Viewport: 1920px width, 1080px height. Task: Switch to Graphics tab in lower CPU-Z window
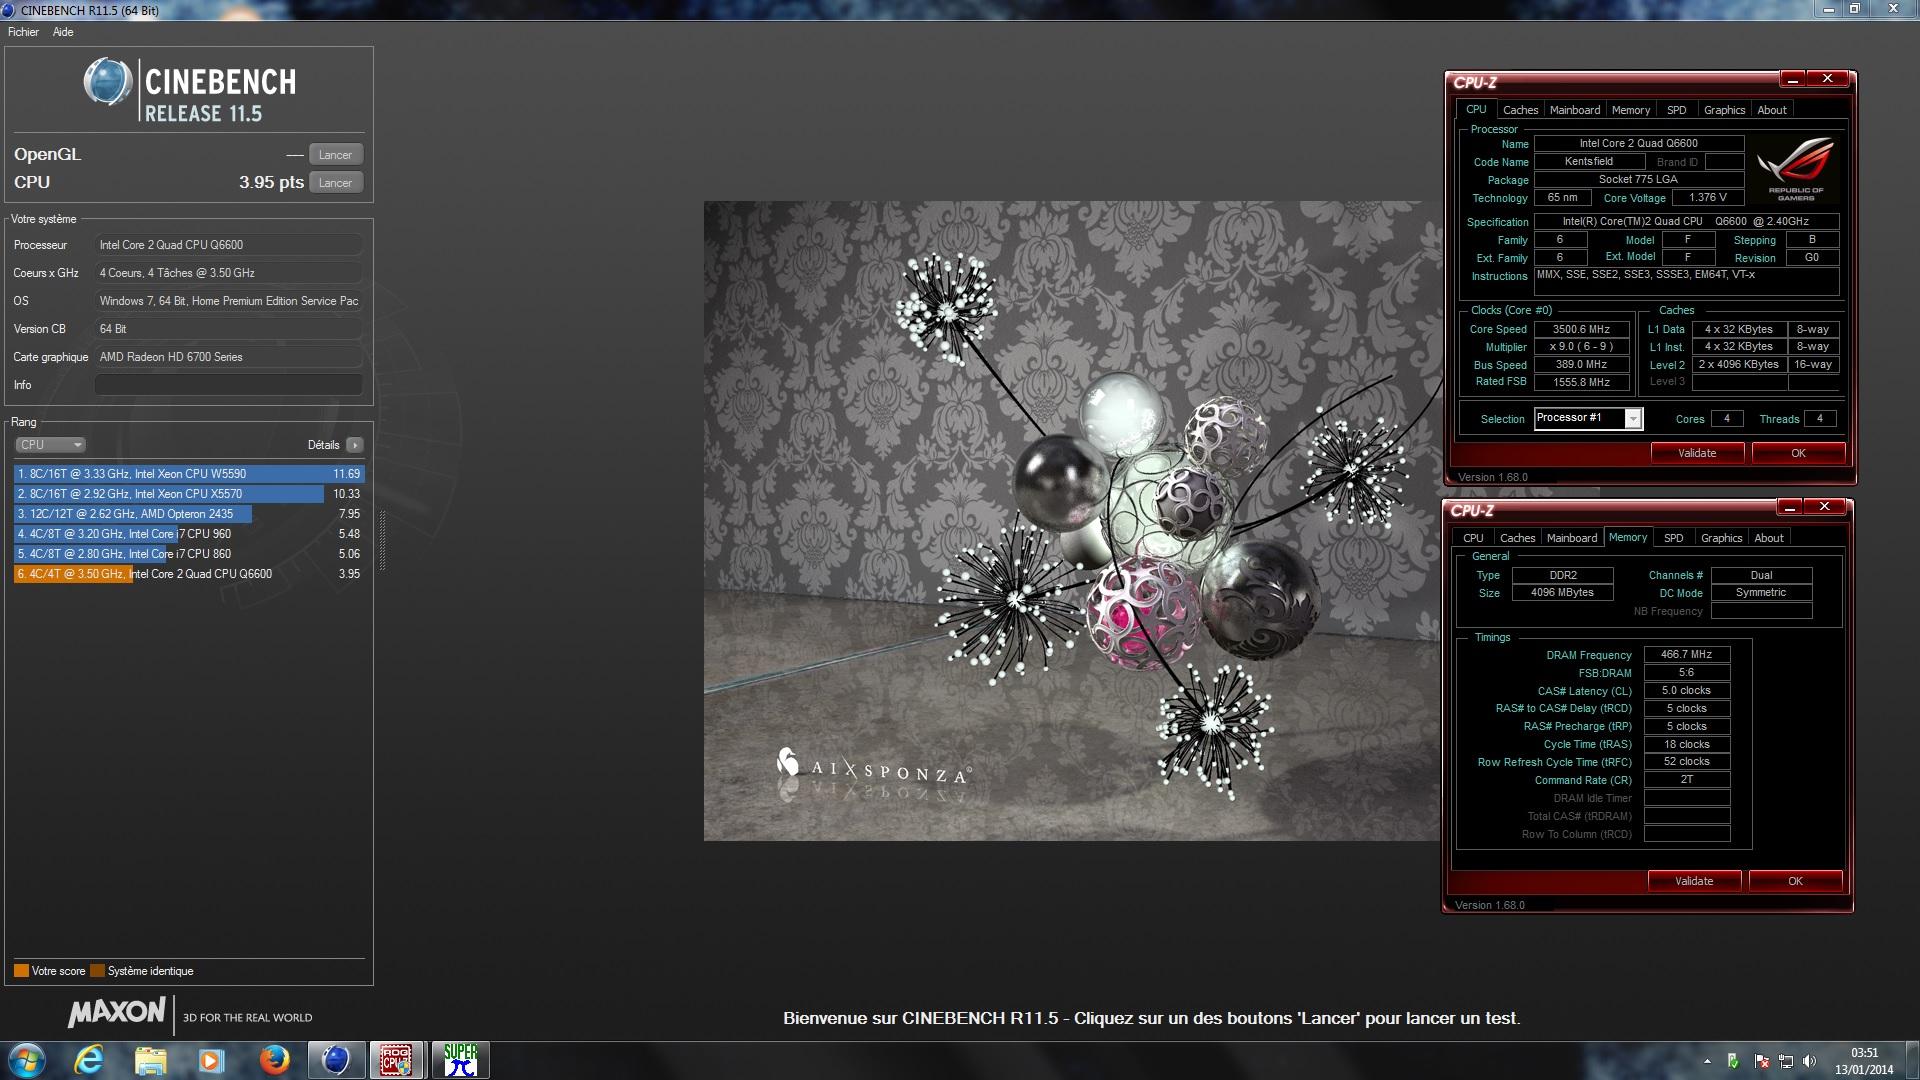click(1721, 538)
